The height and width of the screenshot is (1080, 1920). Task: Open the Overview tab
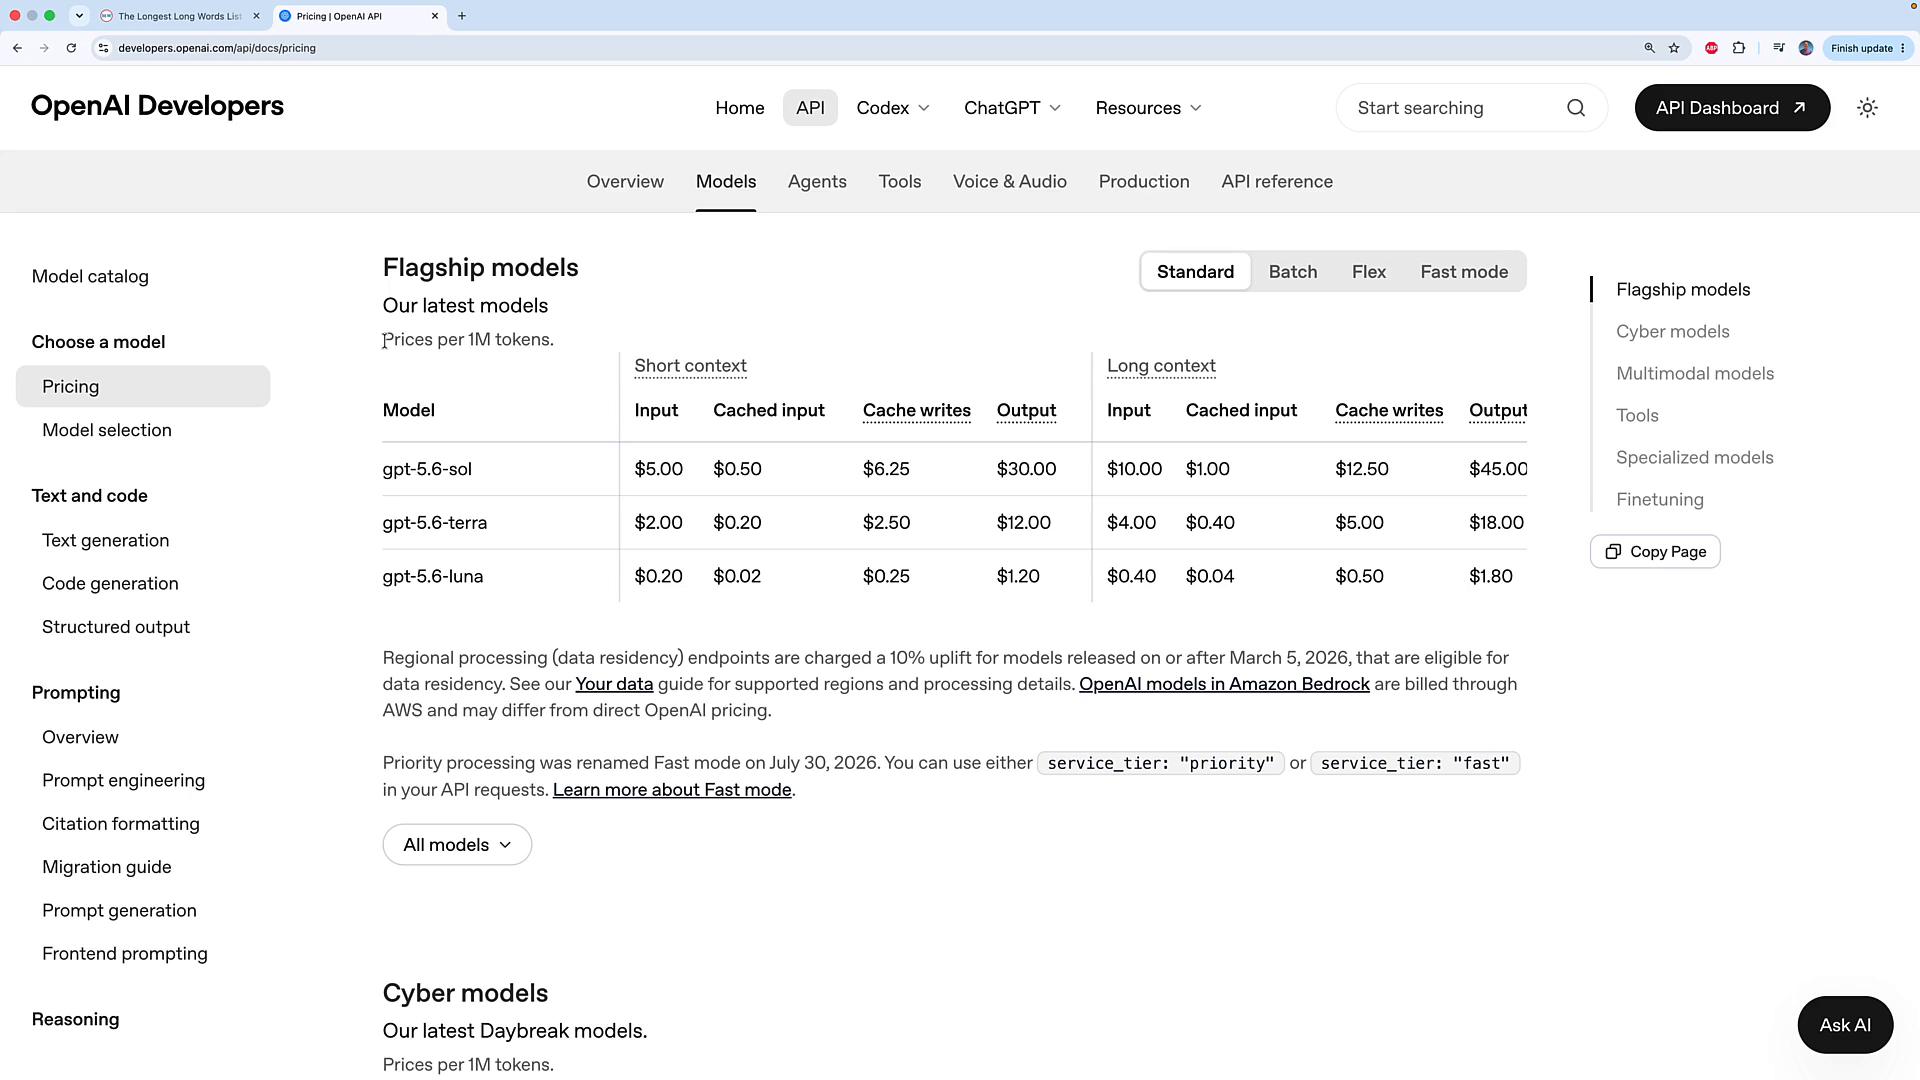click(x=625, y=182)
